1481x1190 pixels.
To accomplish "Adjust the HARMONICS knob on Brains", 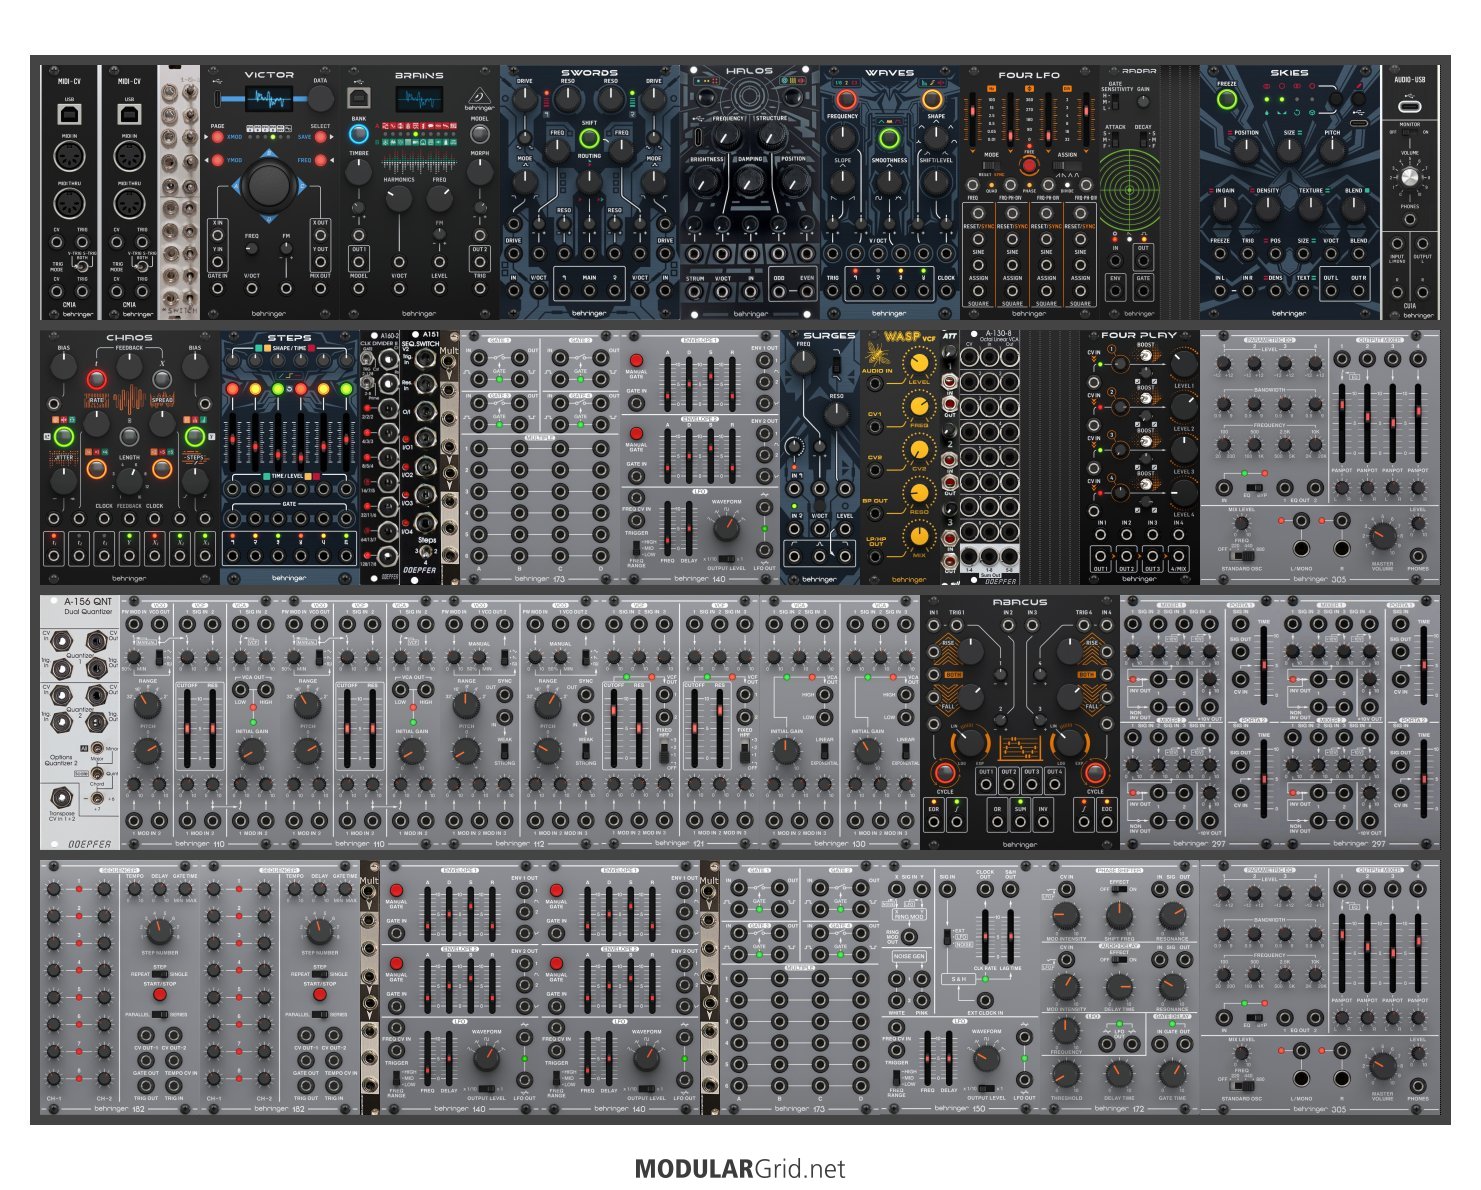I will pos(399,198).
